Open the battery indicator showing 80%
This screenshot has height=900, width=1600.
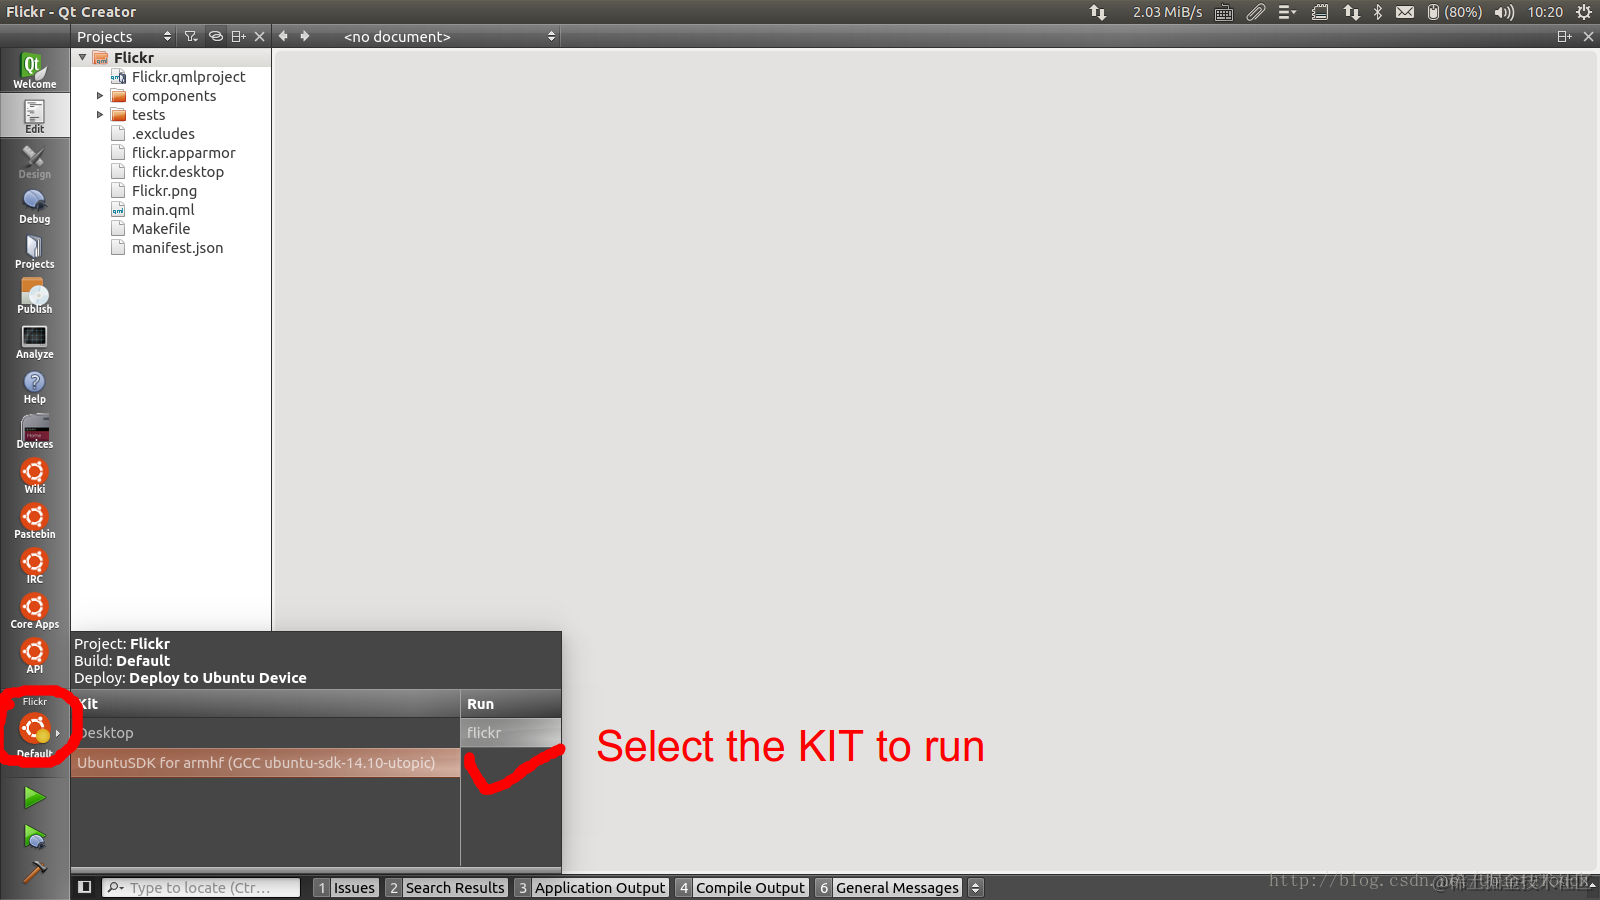1454,12
